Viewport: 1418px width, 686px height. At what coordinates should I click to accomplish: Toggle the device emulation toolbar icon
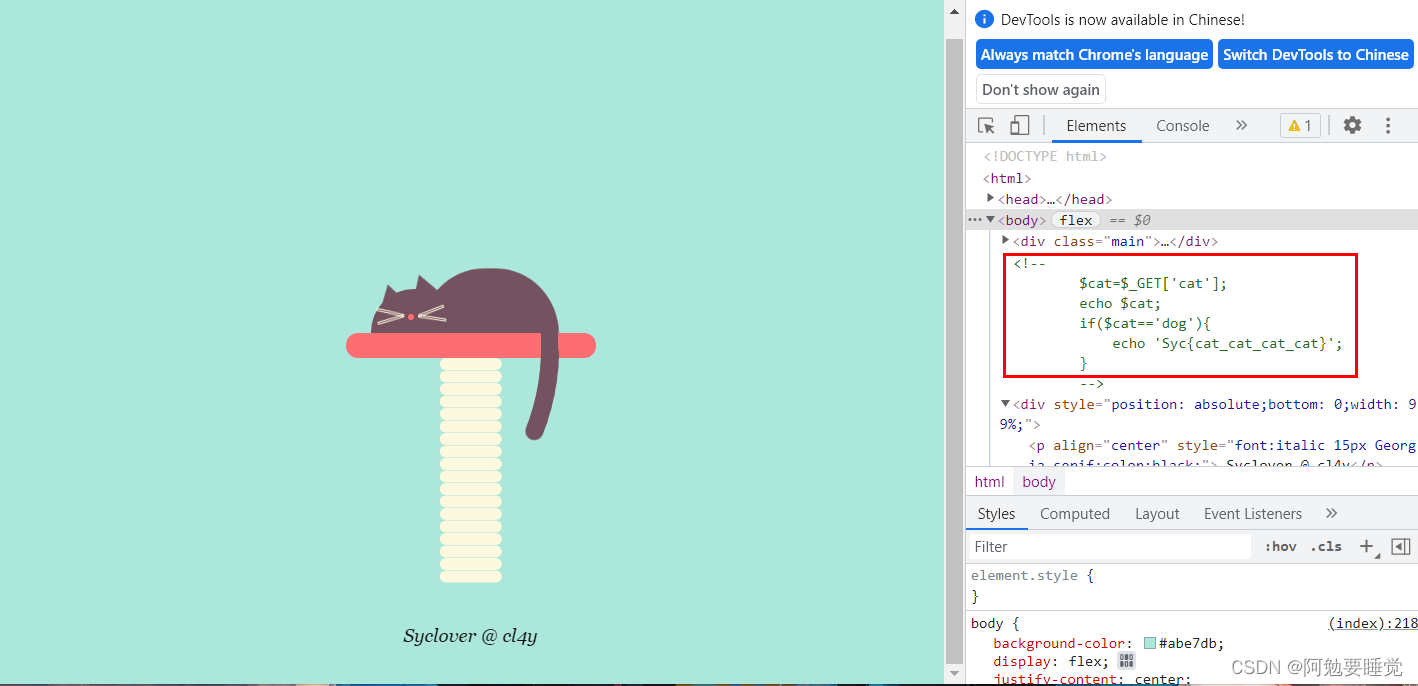[x=1019, y=125]
